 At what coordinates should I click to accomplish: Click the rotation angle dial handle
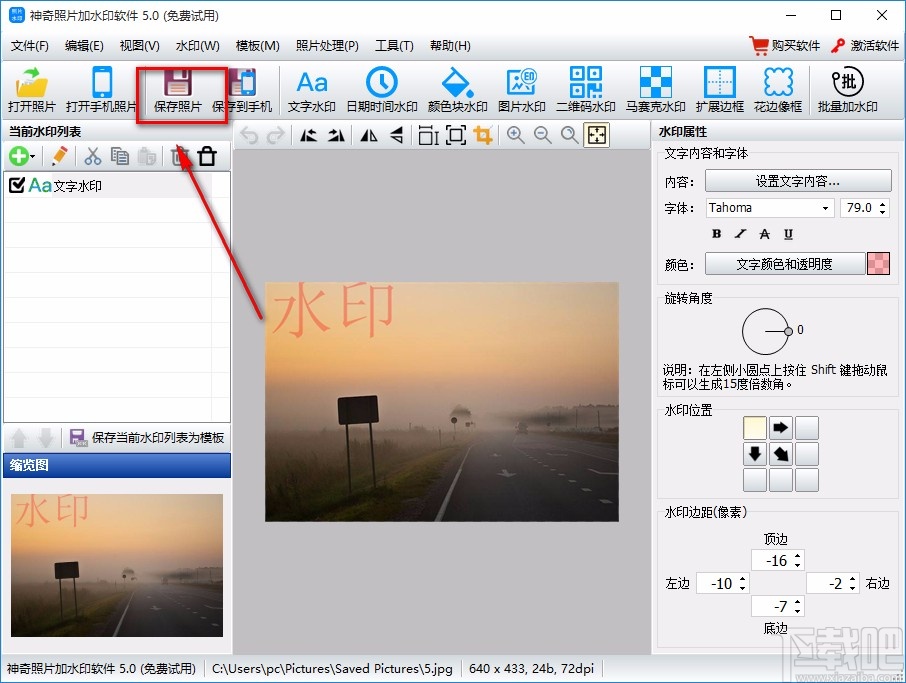point(788,331)
